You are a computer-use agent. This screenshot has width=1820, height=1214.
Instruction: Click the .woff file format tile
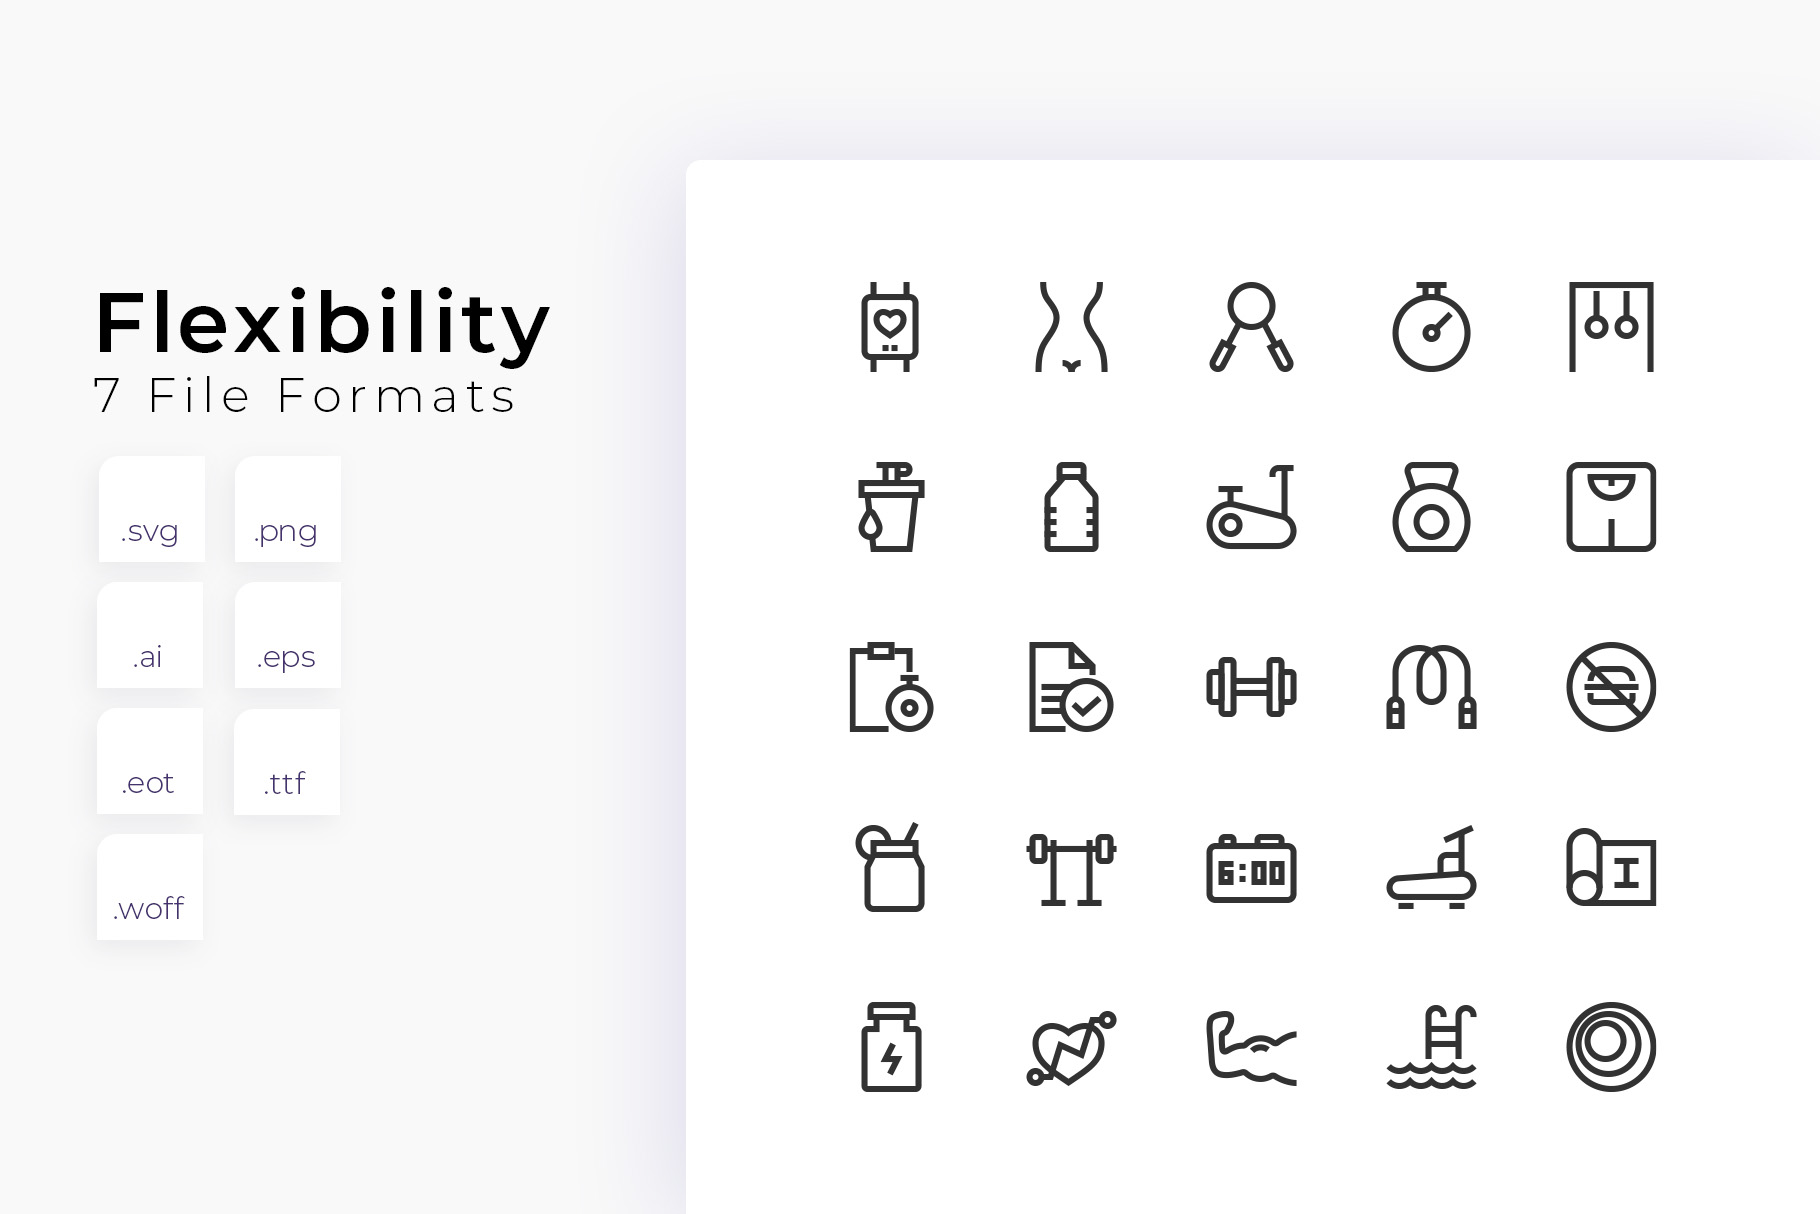tap(150, 886)
